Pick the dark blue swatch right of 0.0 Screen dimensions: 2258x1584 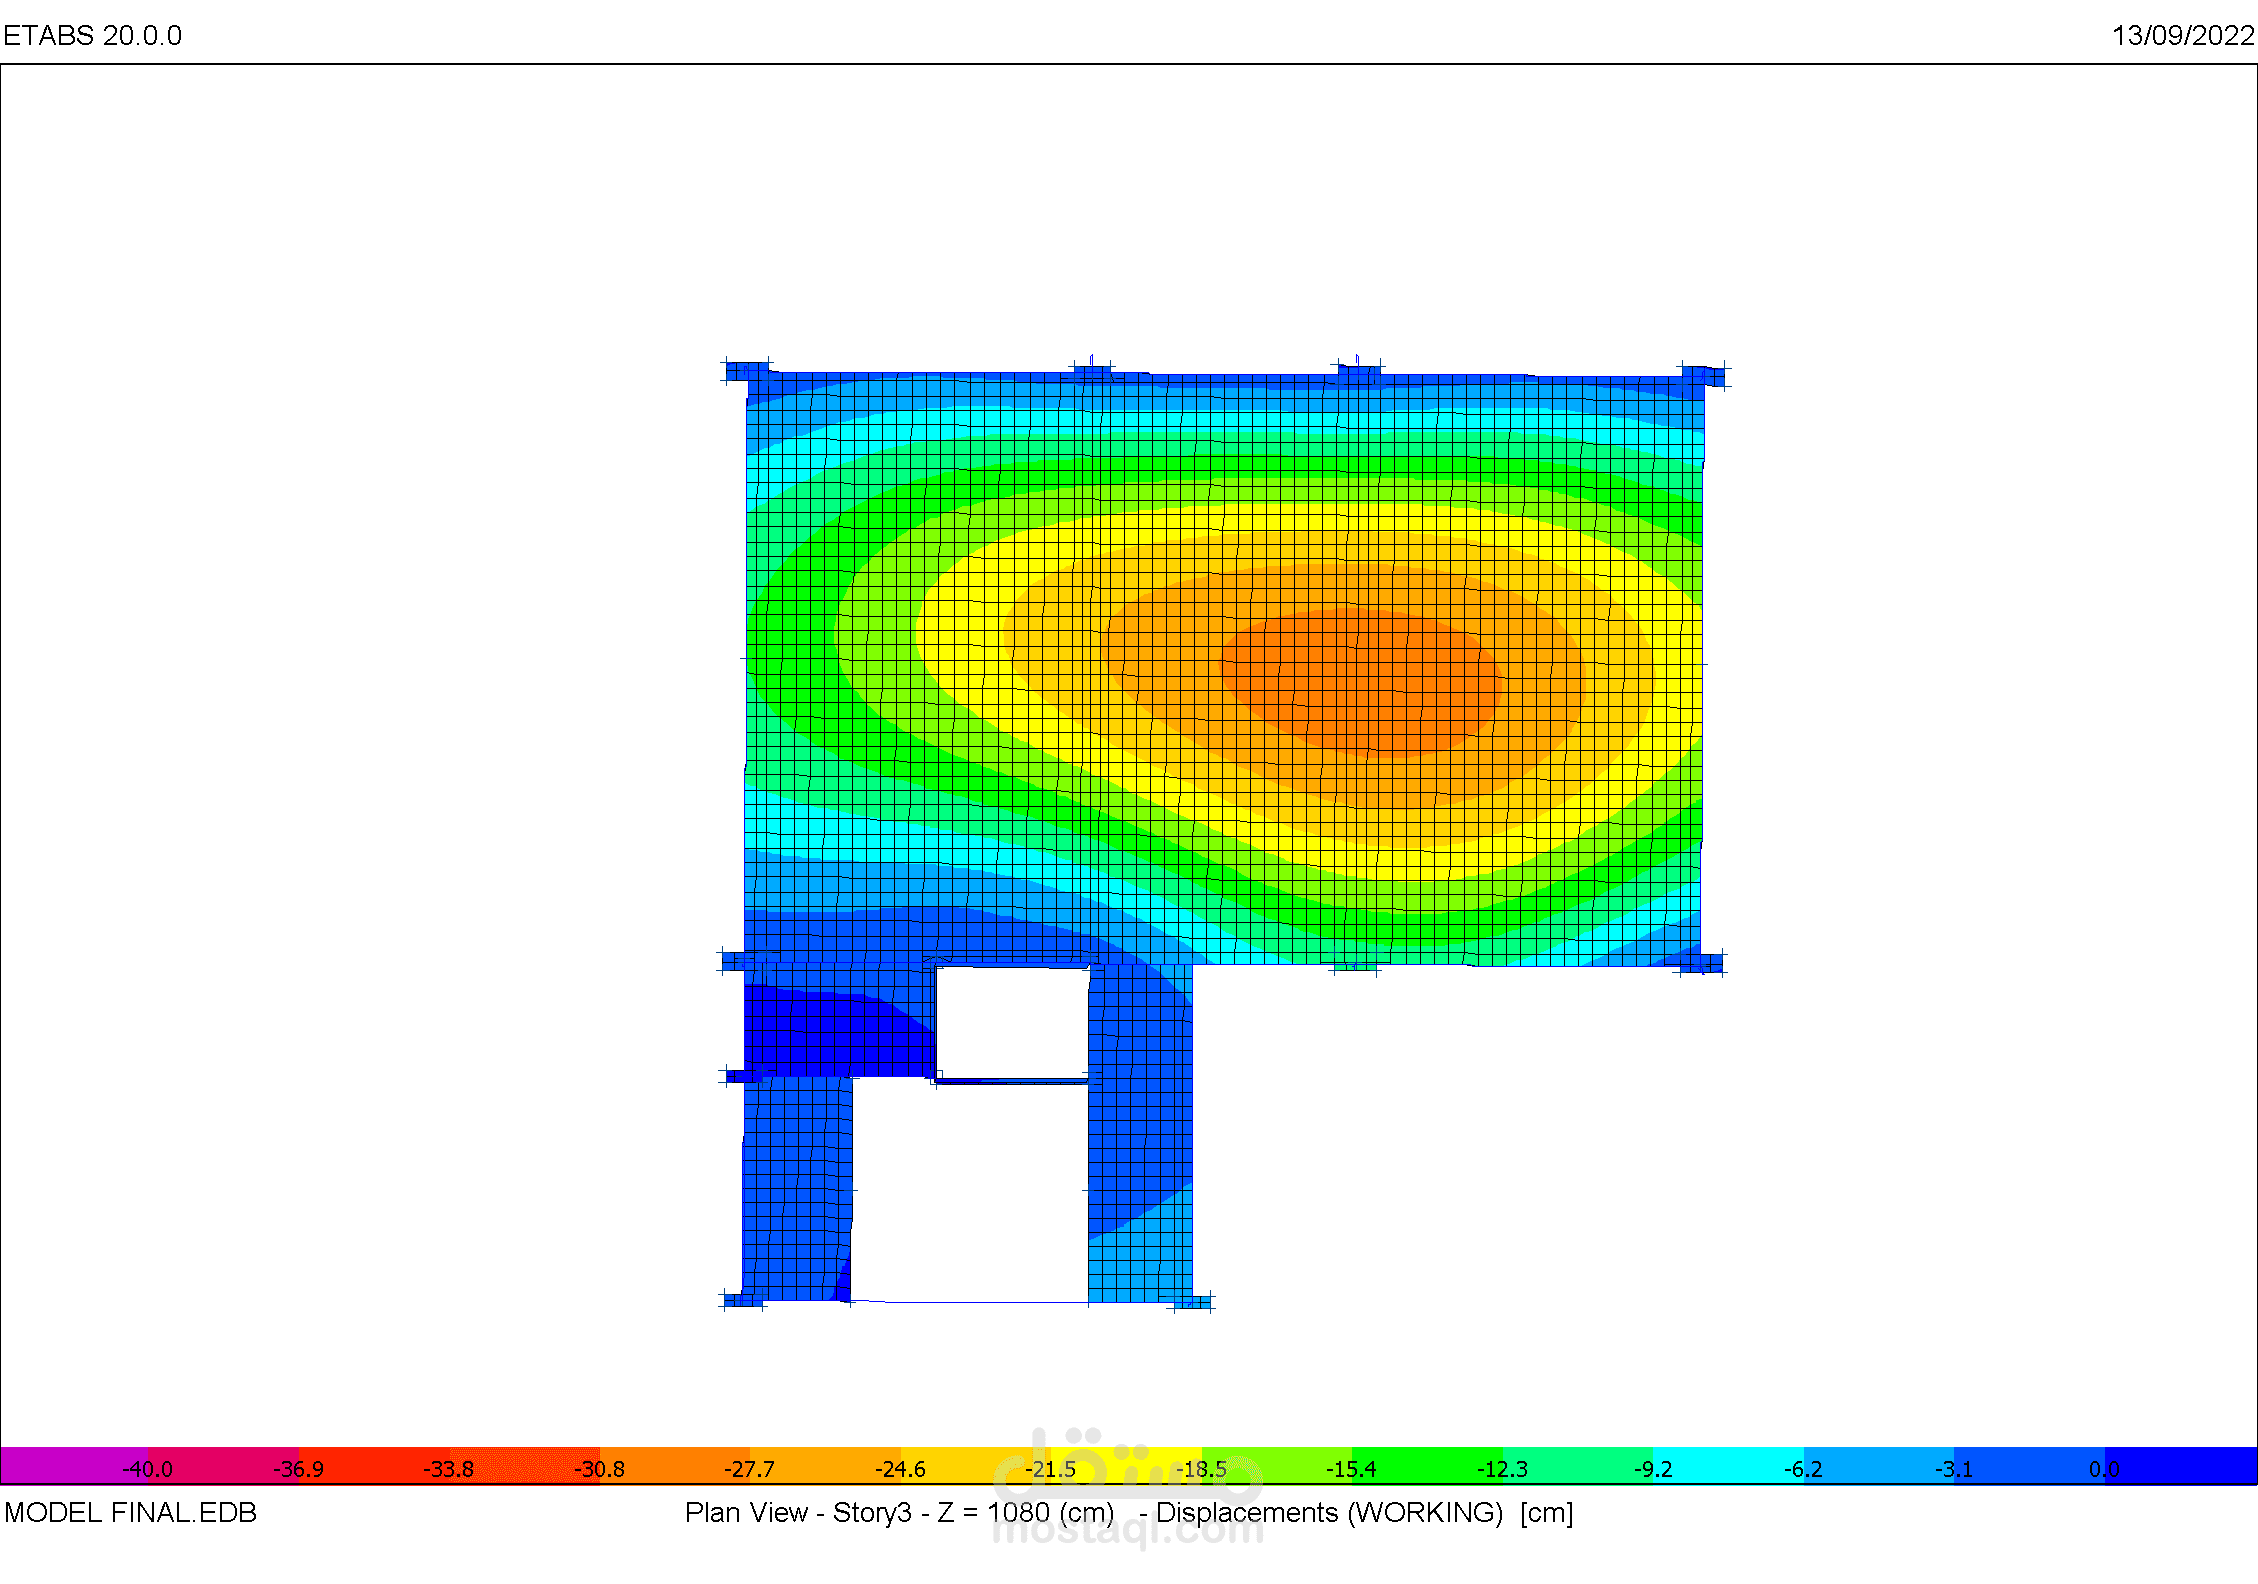pos(2181,1466)
